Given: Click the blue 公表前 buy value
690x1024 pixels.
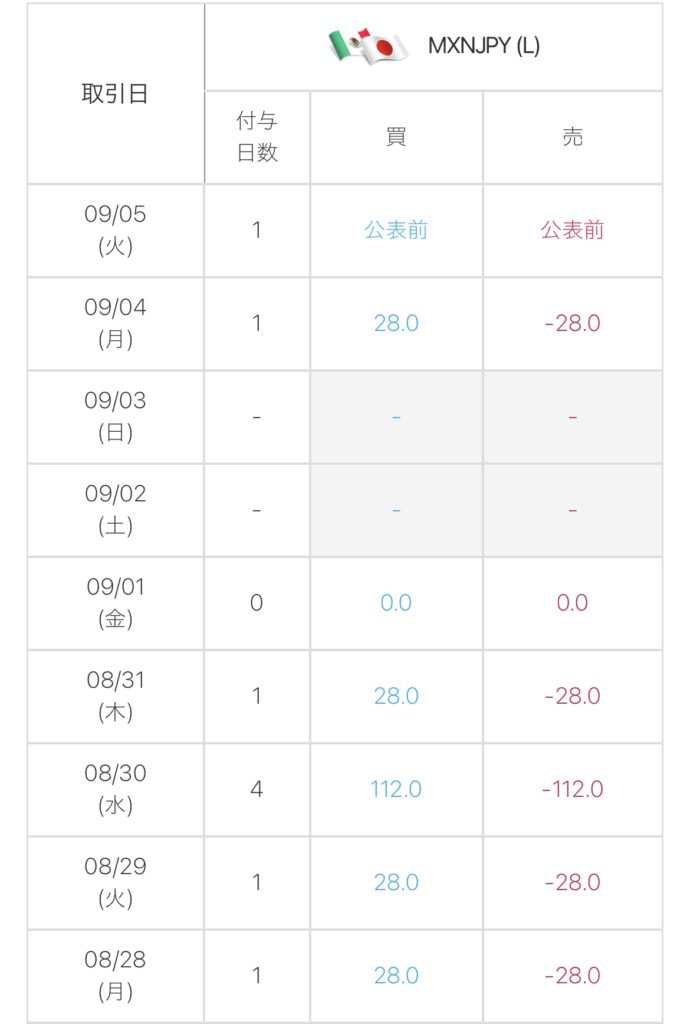Looking at the screenshot, I should pos(396,230).
